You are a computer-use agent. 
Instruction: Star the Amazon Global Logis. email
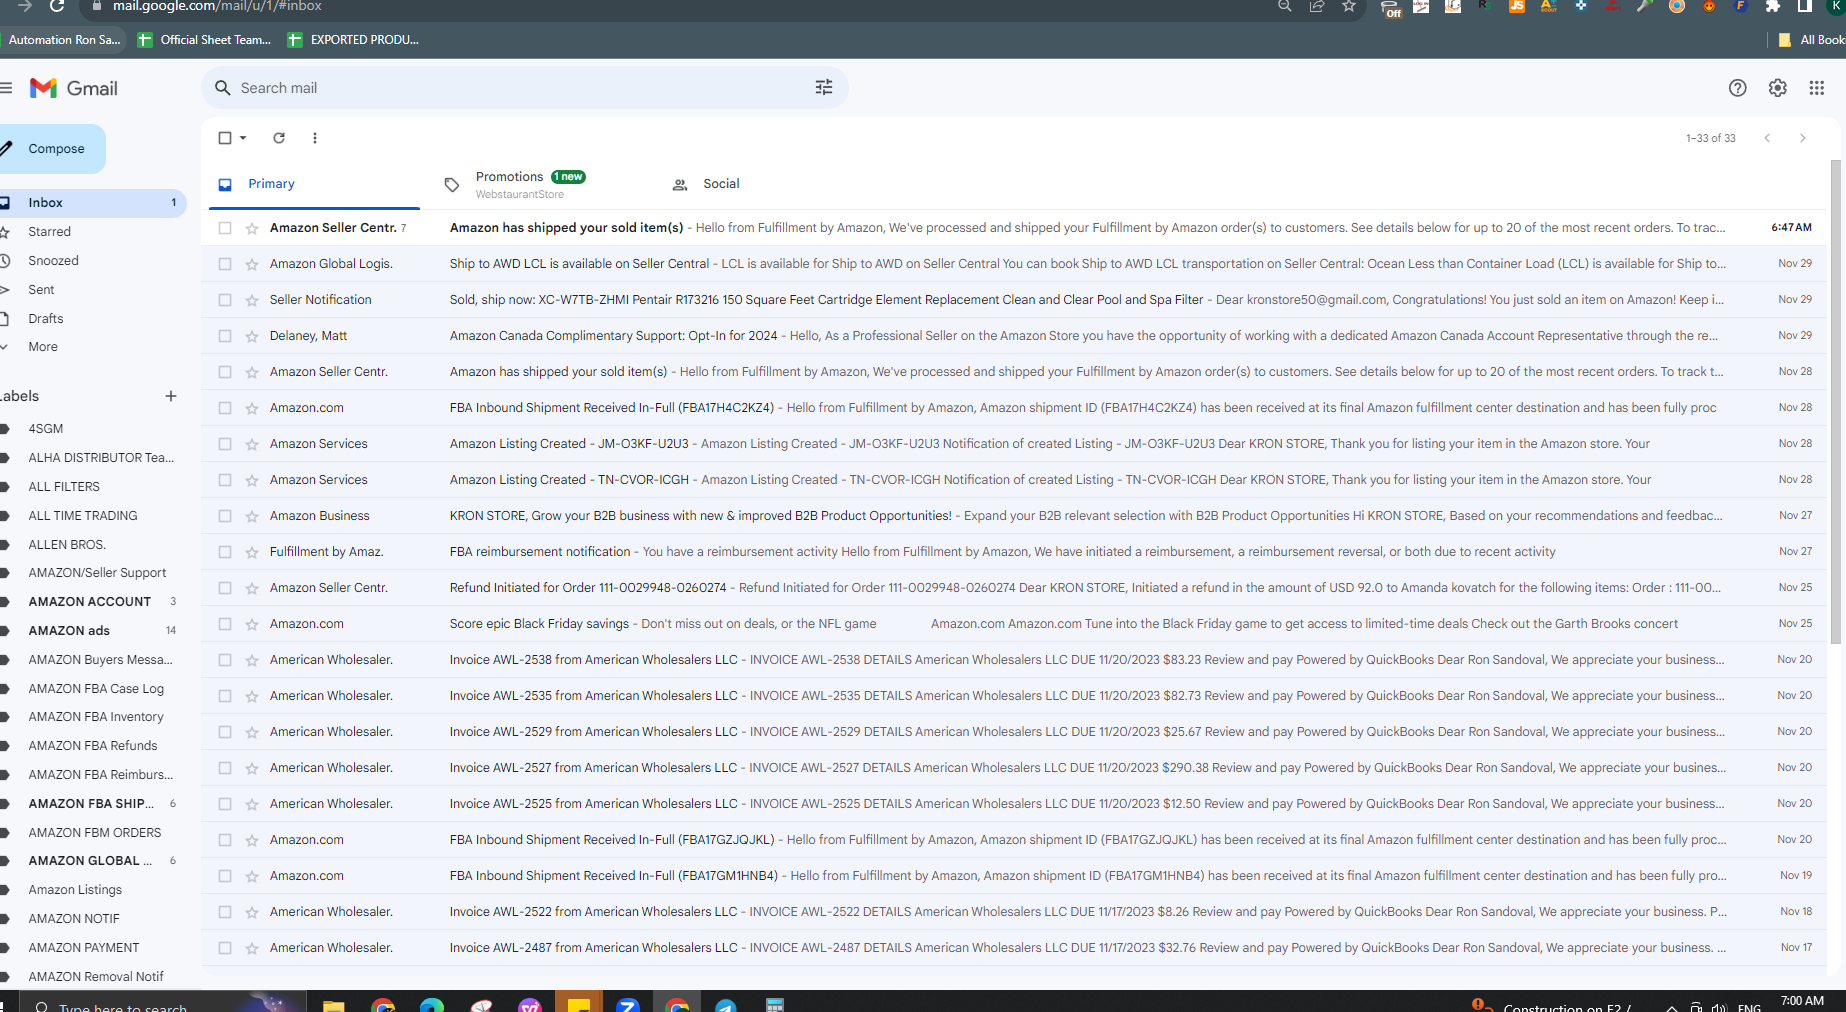click(252, 264)
